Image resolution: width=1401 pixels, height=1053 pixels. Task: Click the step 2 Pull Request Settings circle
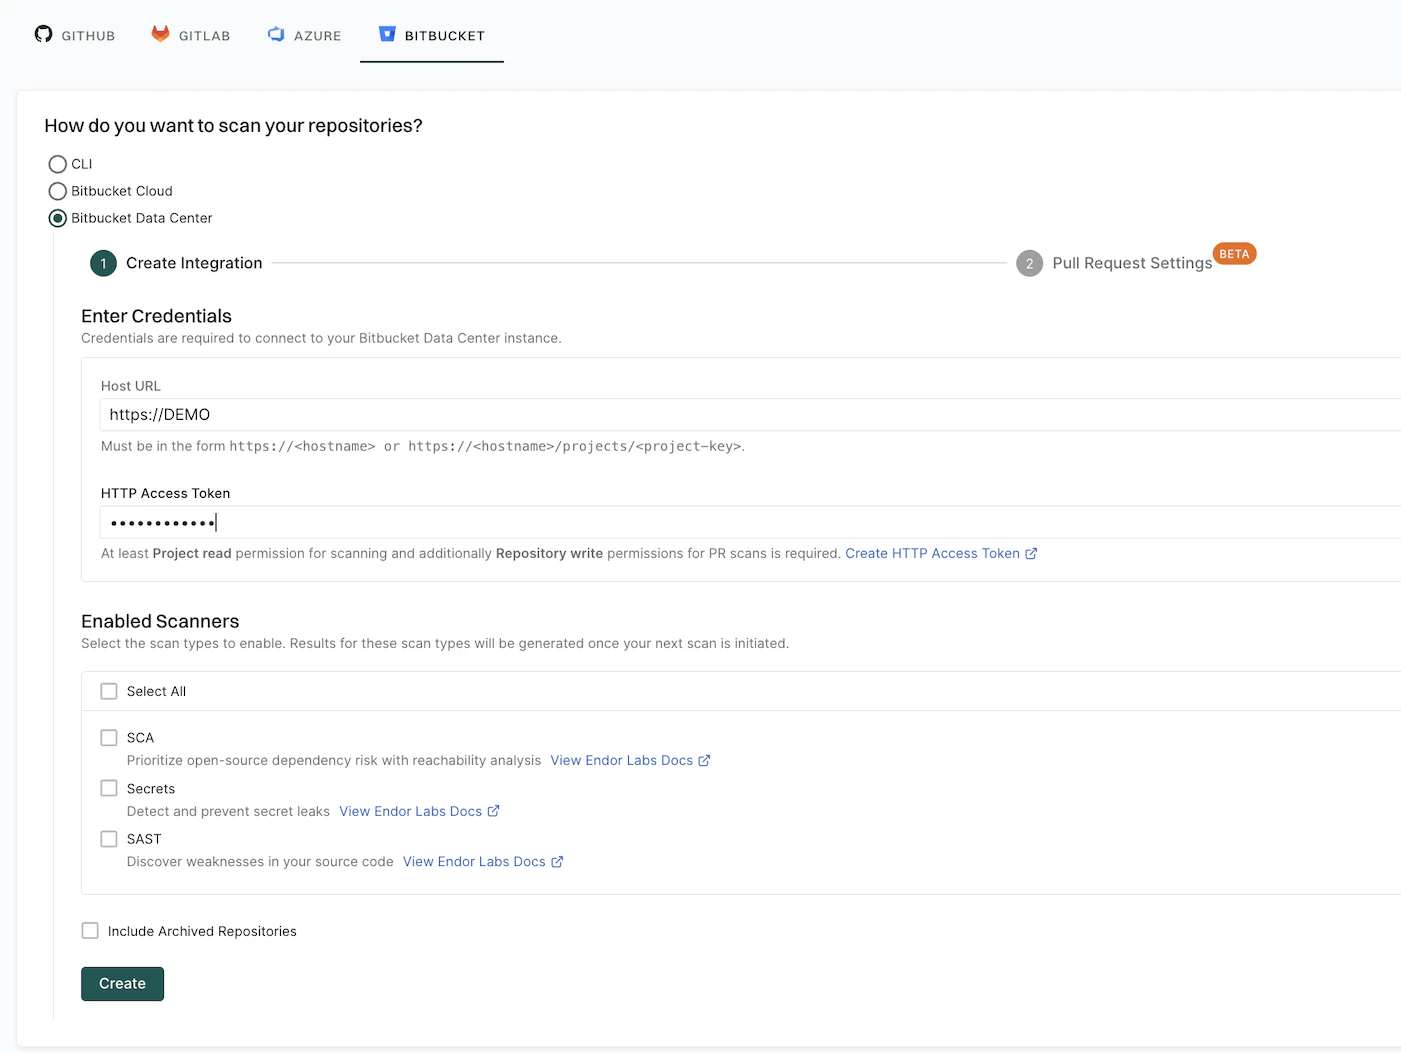click(1029, 263)
